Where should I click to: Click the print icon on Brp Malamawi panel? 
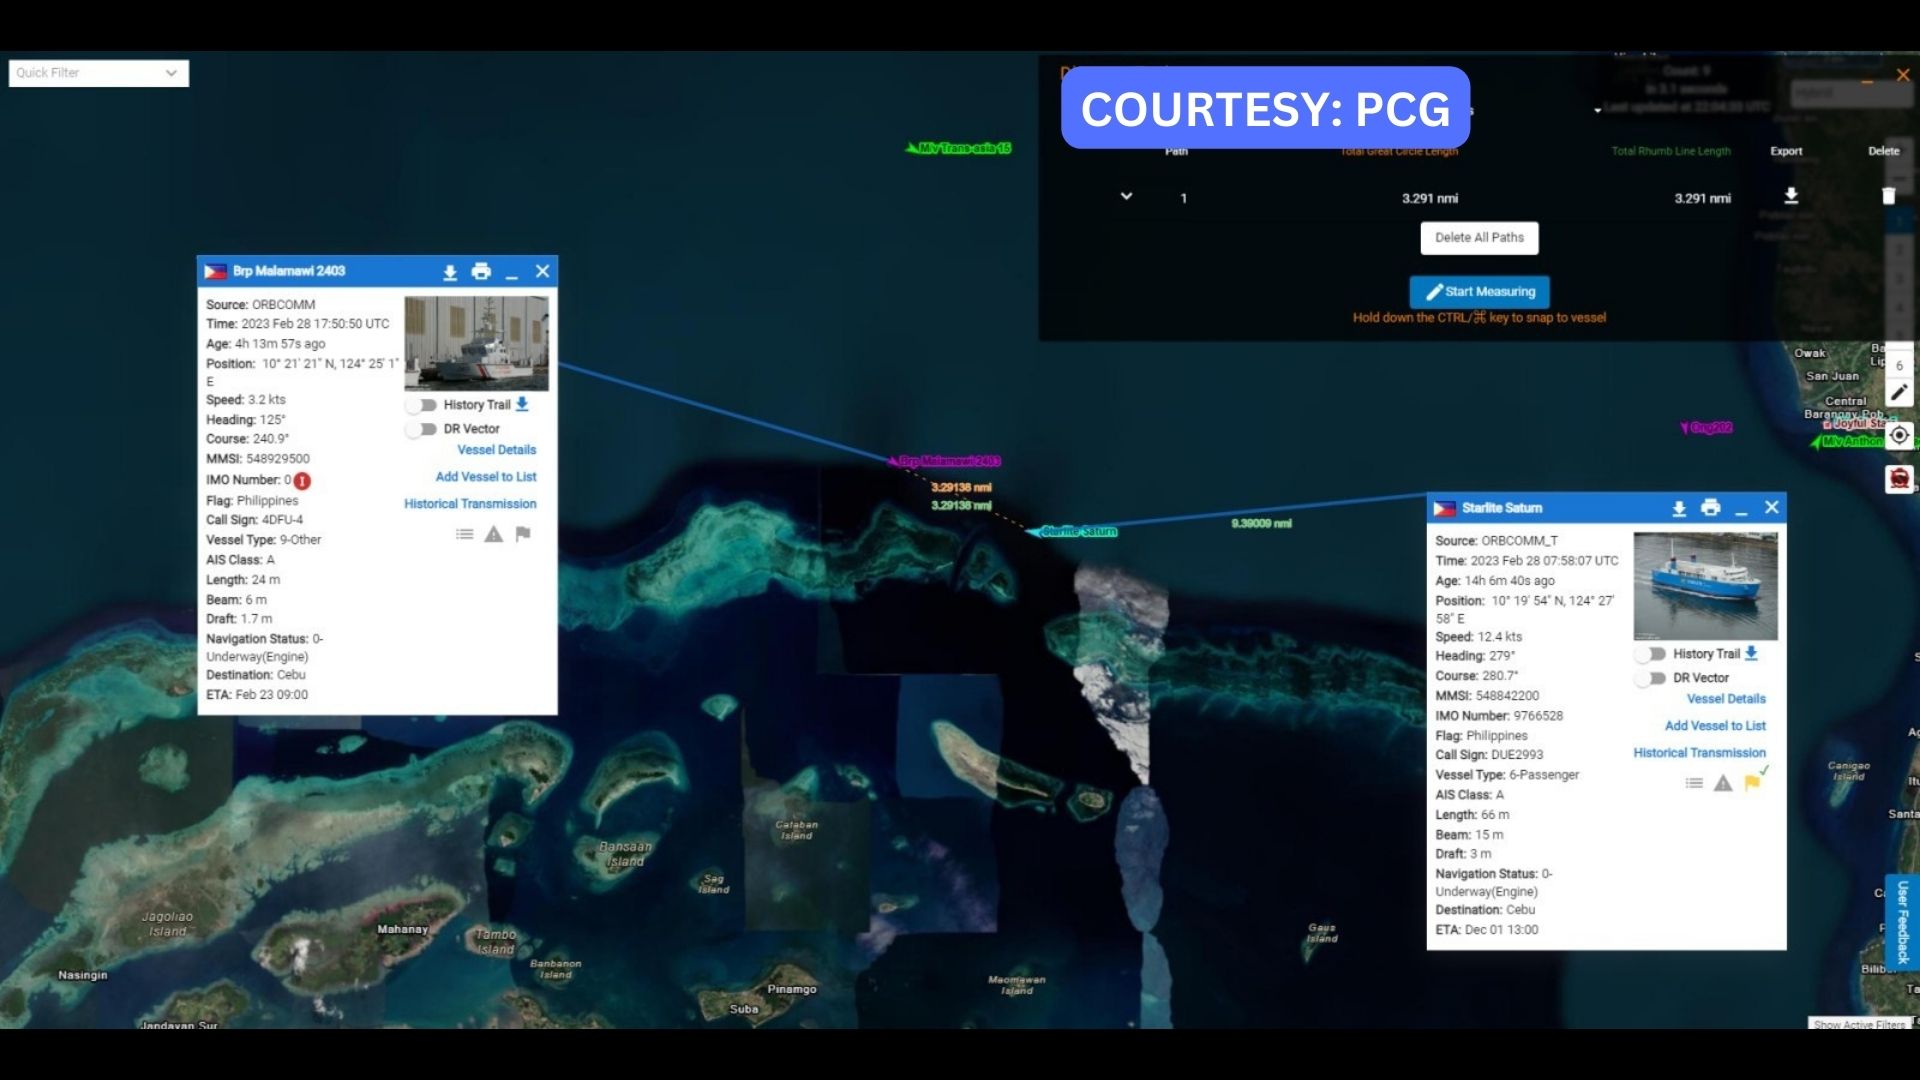click(x=480, y=270)
